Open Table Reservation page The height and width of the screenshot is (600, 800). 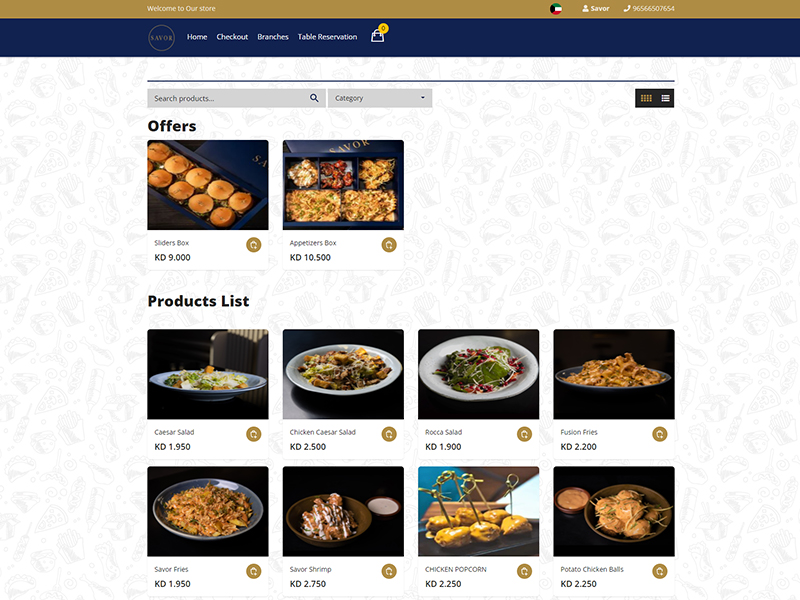coord(328,37)
